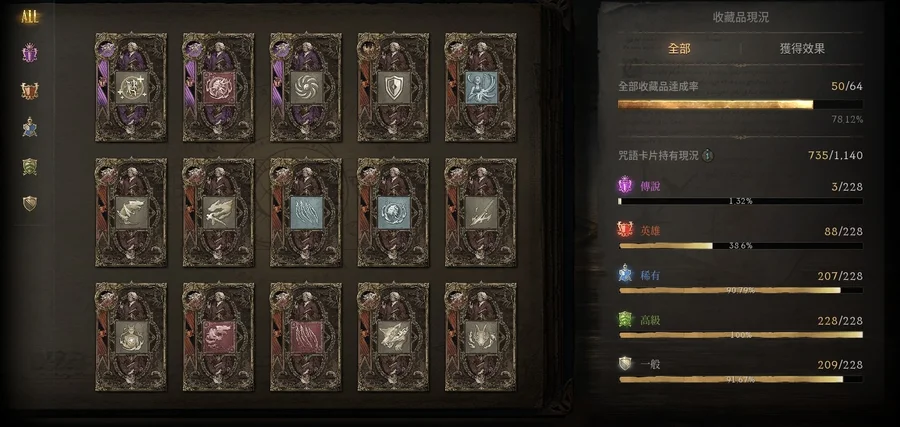
Task: Switch to the 獲得效果 tab
Action: click(x=802, y=49)
